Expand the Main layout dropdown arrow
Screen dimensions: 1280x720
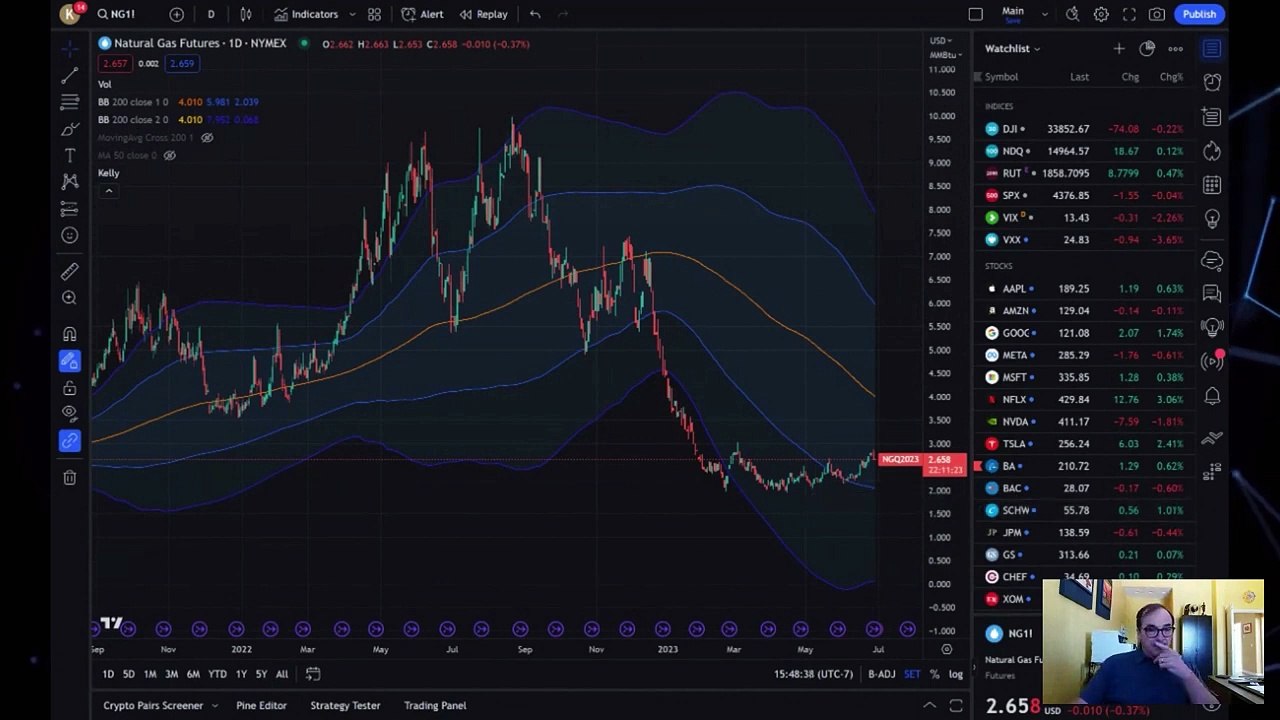click(x=1045, y=14)
